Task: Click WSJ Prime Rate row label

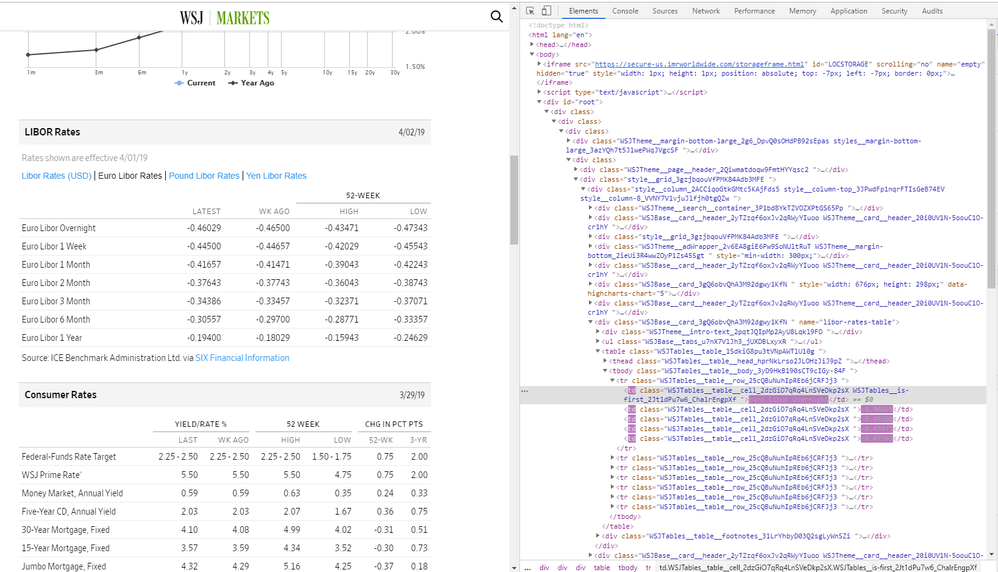Action: 51,475
